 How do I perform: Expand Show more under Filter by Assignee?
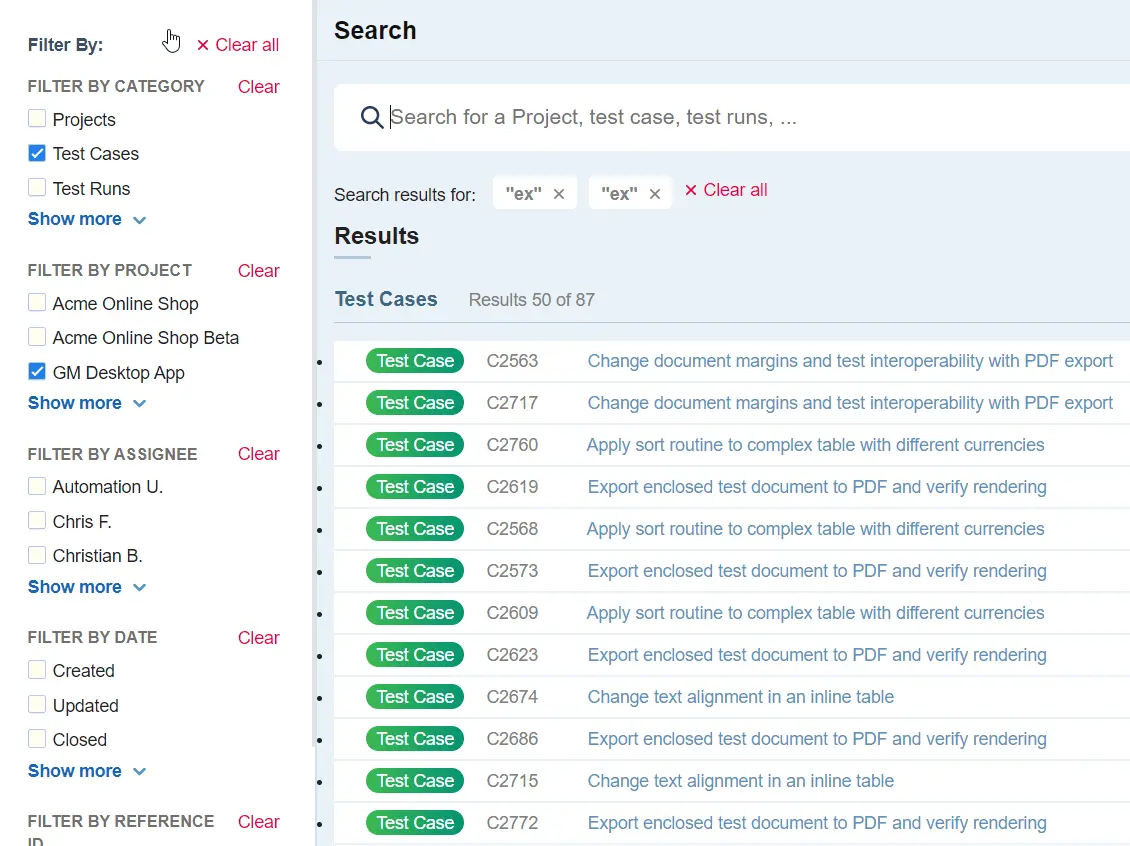(87, 587)
